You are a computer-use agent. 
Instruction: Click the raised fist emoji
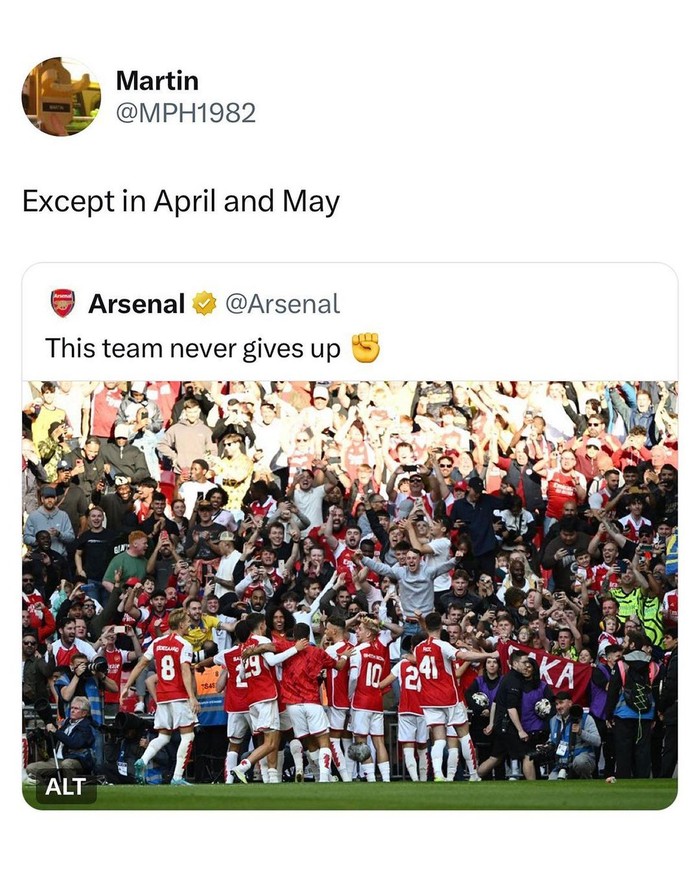point(366,348)
